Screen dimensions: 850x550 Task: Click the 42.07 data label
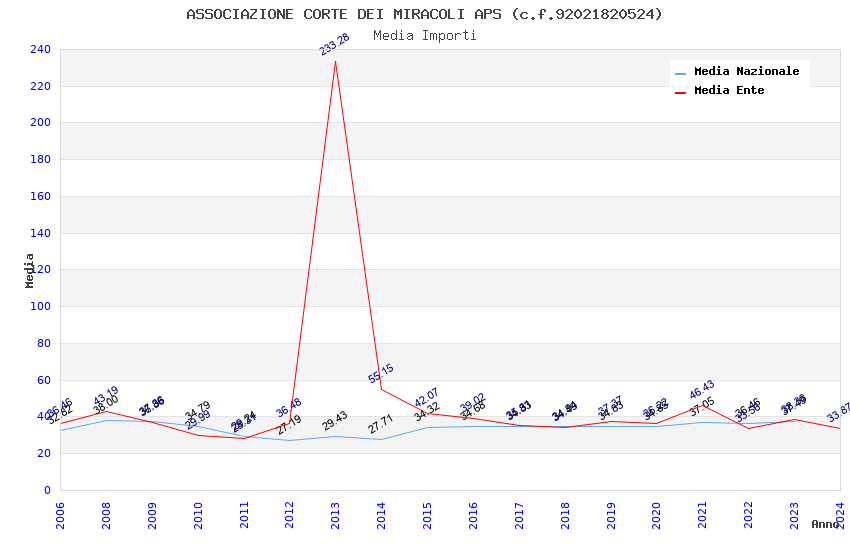click(x=426, y=397)
